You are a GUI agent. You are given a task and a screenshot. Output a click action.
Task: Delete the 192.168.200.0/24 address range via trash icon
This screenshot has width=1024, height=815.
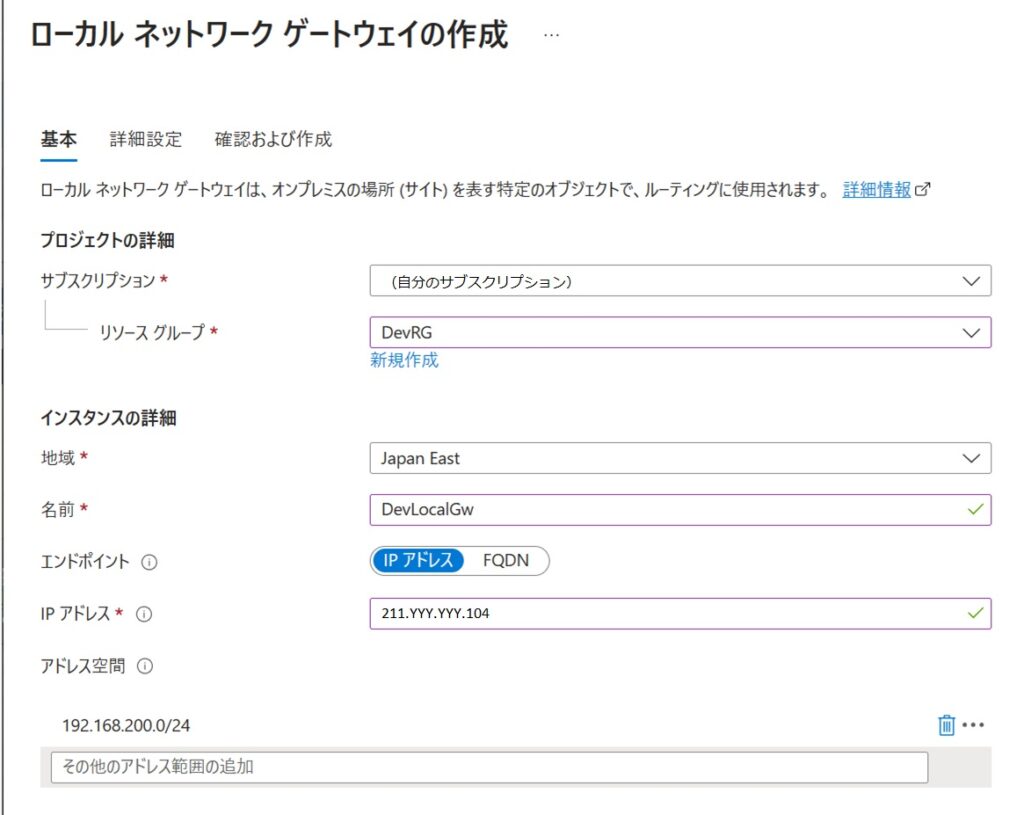(x=946, y=725)
